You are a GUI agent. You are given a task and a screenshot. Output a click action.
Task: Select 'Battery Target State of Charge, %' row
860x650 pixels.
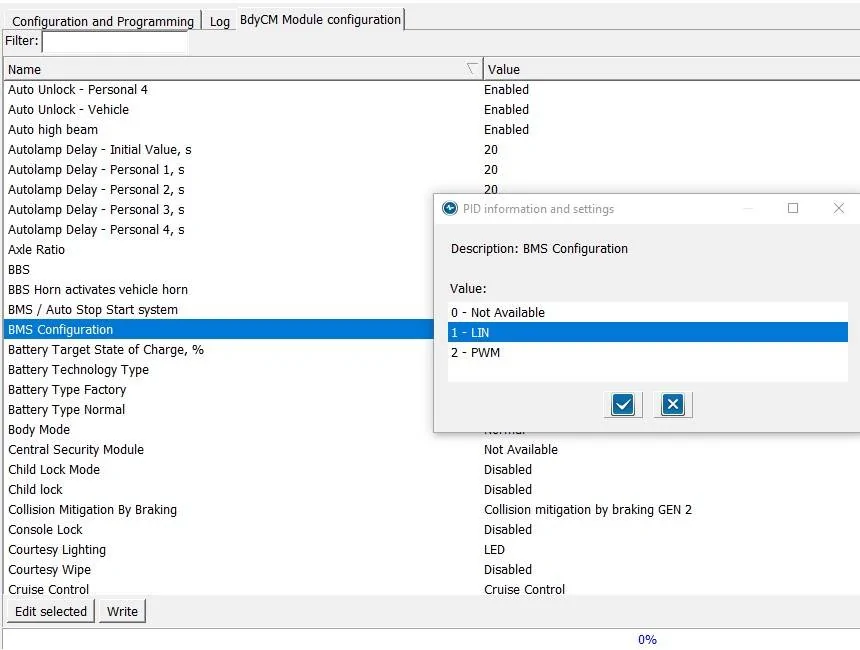219,349
